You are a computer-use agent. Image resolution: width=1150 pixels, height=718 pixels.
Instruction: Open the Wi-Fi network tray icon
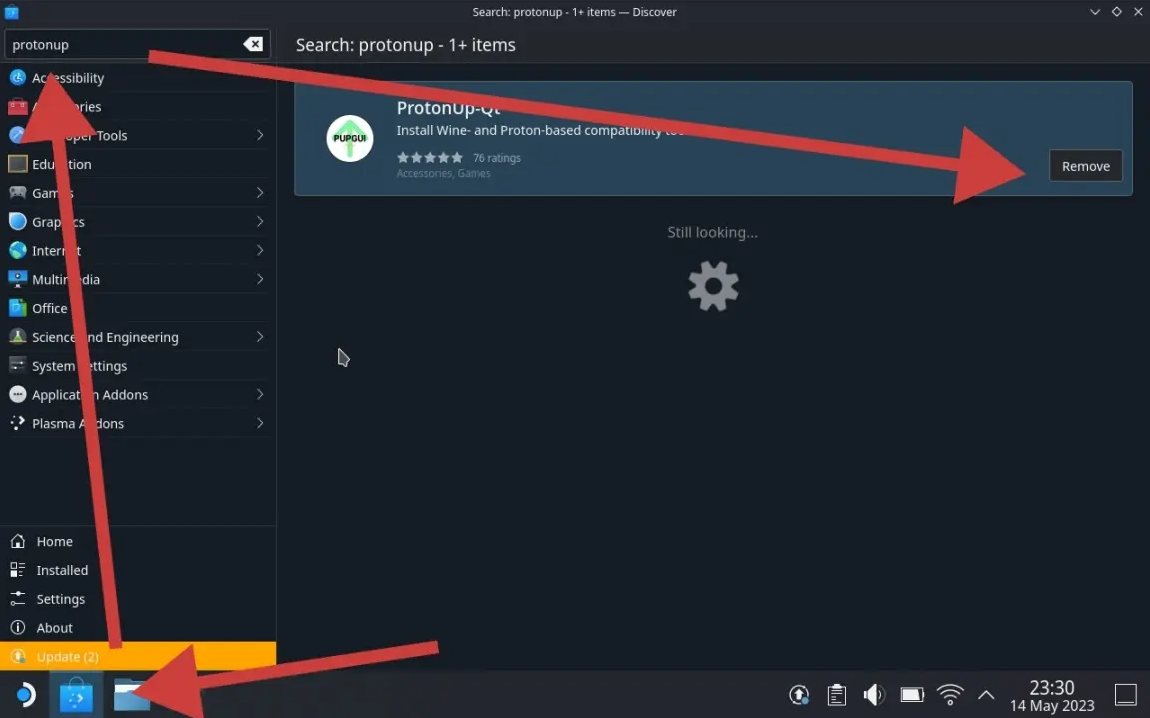[950, 695]
